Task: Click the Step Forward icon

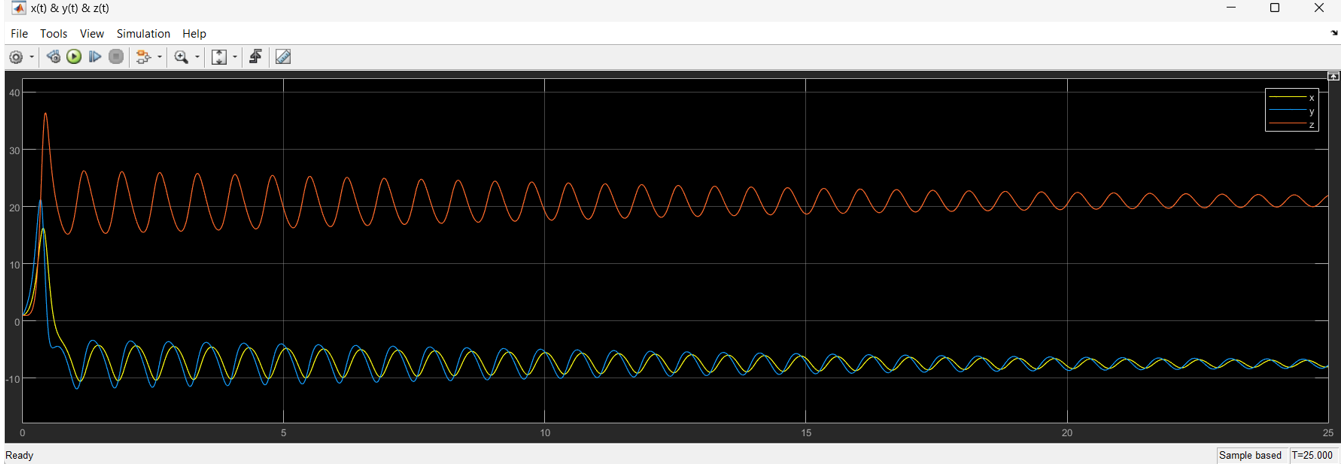Action: (95, 57)
